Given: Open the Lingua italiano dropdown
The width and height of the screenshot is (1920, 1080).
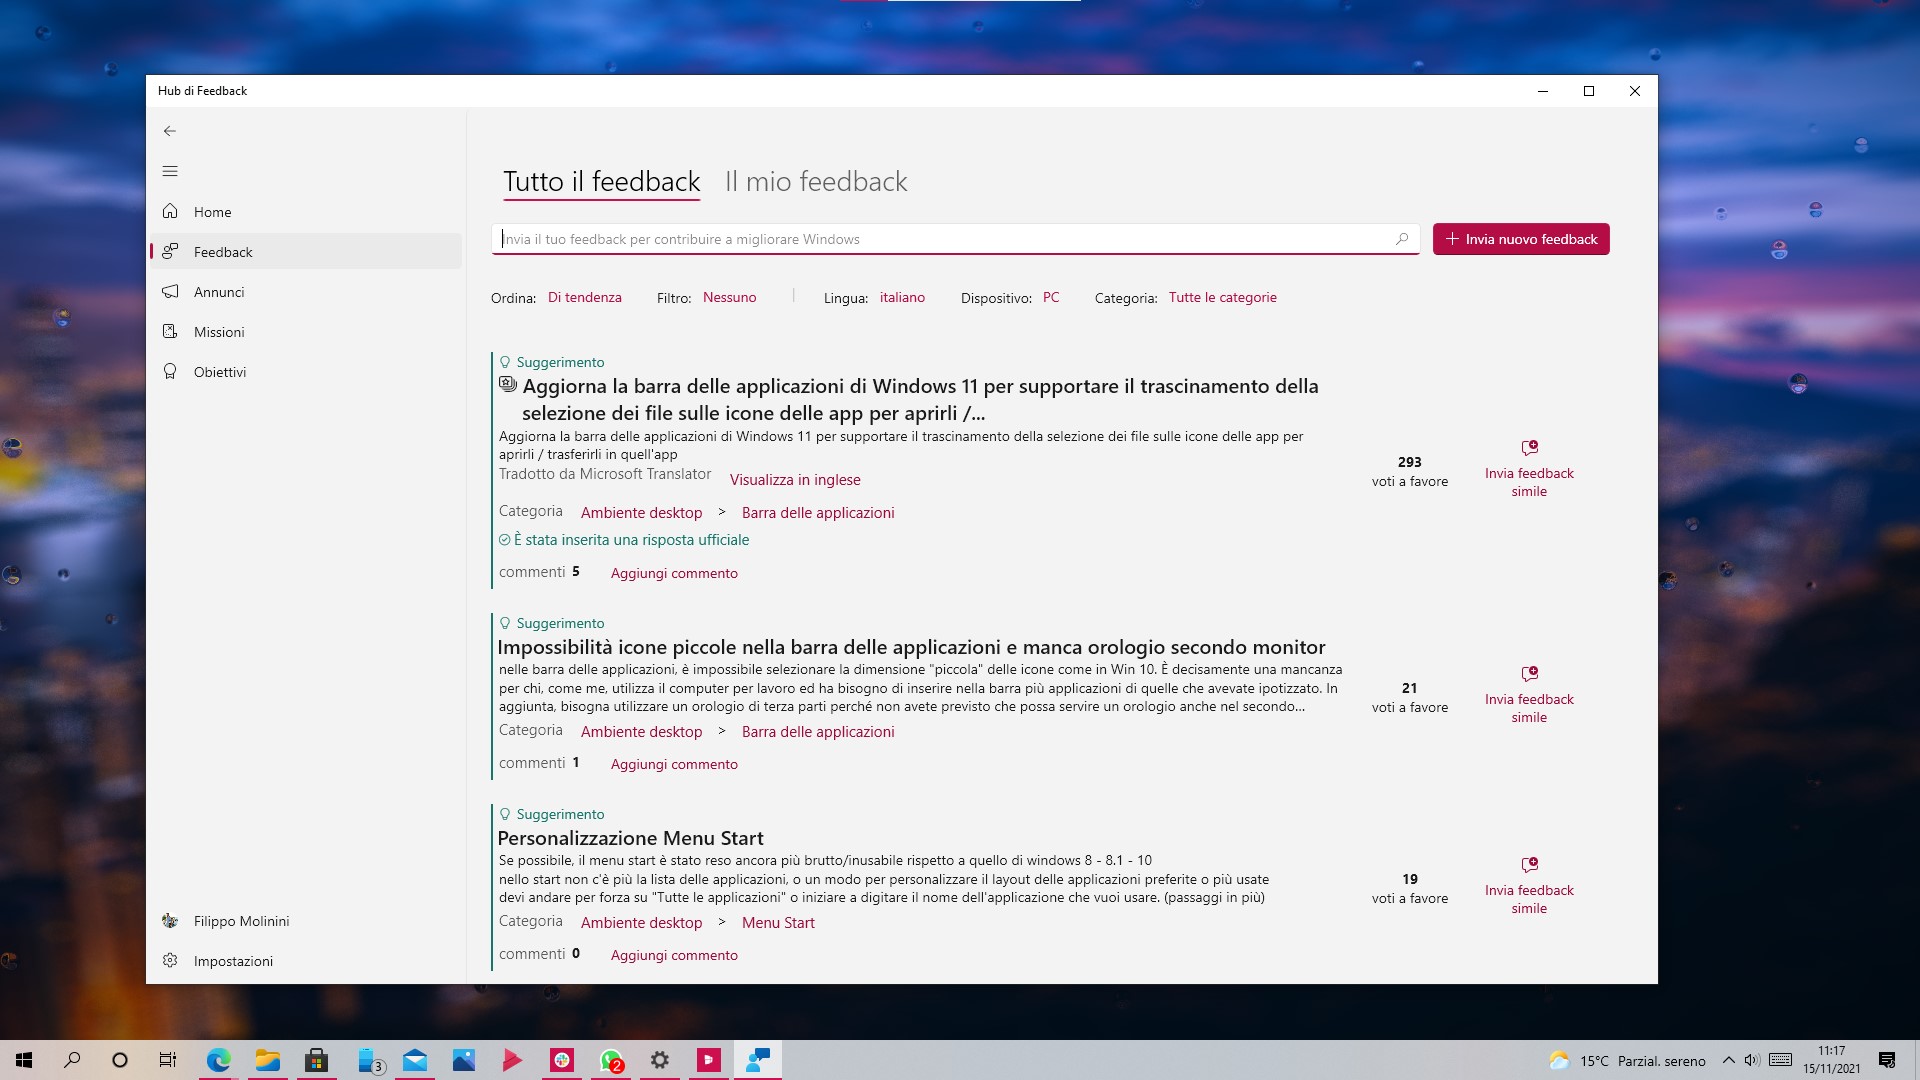Looking at the screenshot, I should click(x=902, y=297).
